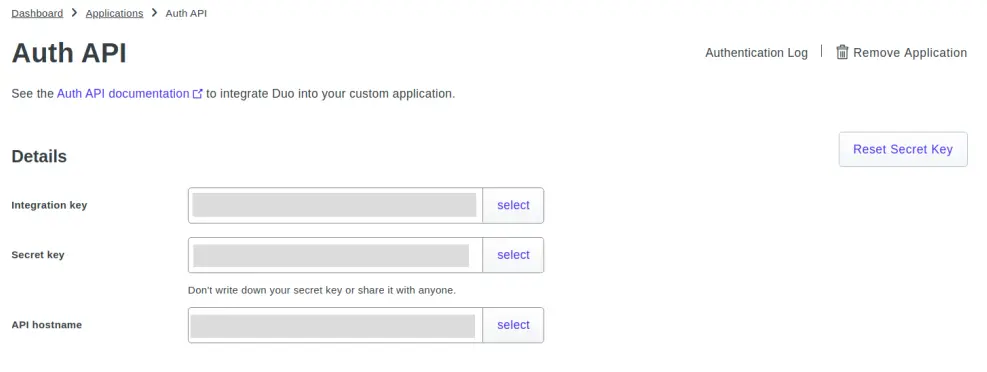Click the API hostname label
The width and height of the screenshot is (987, 372).
(47, 325)
